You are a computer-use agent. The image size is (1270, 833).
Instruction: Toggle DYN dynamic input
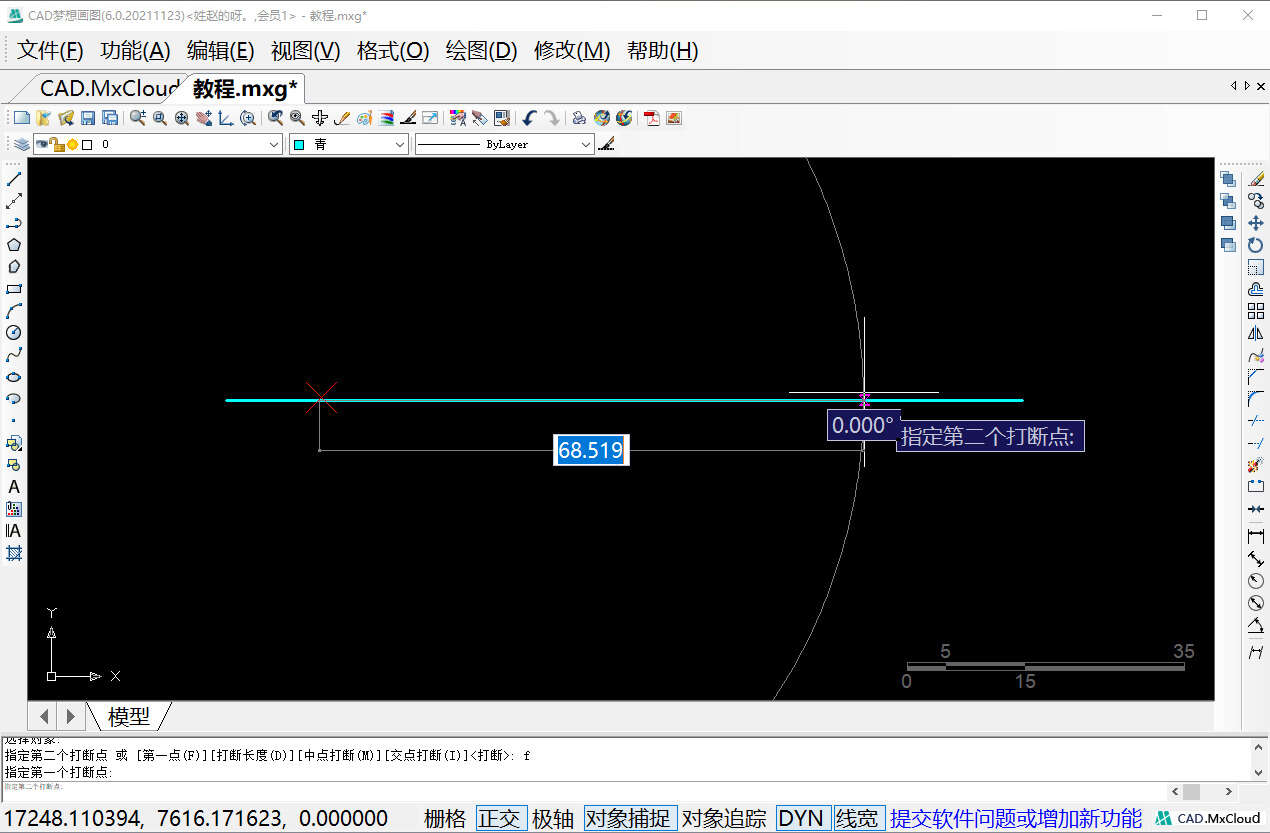pos(801,818)
